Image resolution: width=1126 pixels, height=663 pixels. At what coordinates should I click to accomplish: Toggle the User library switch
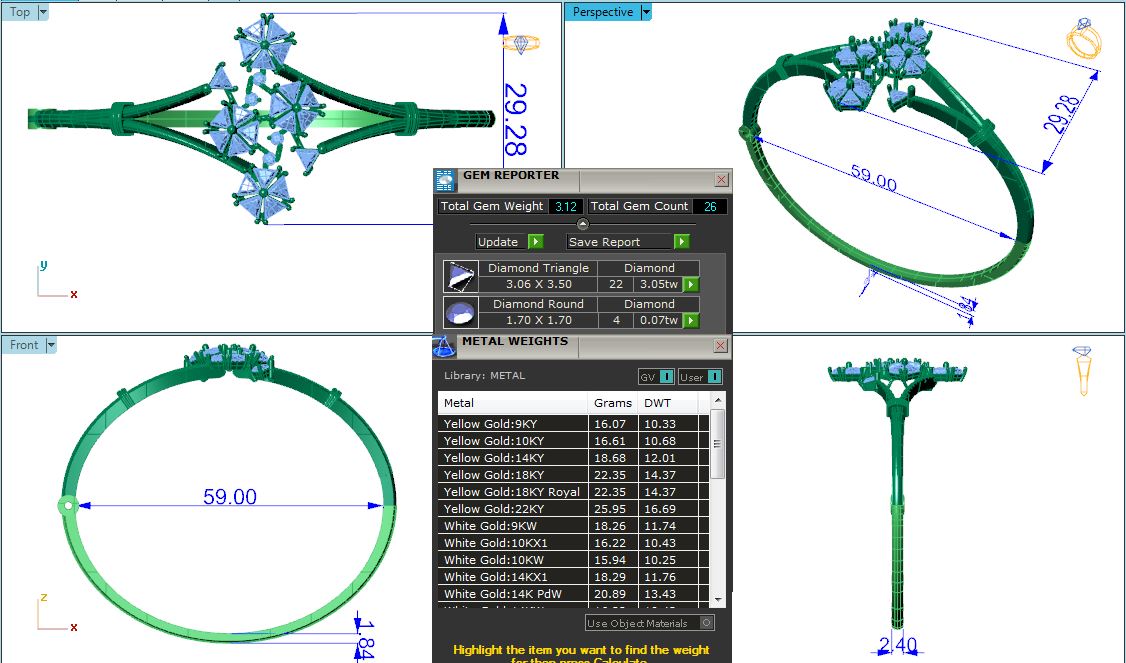[714, 377]
